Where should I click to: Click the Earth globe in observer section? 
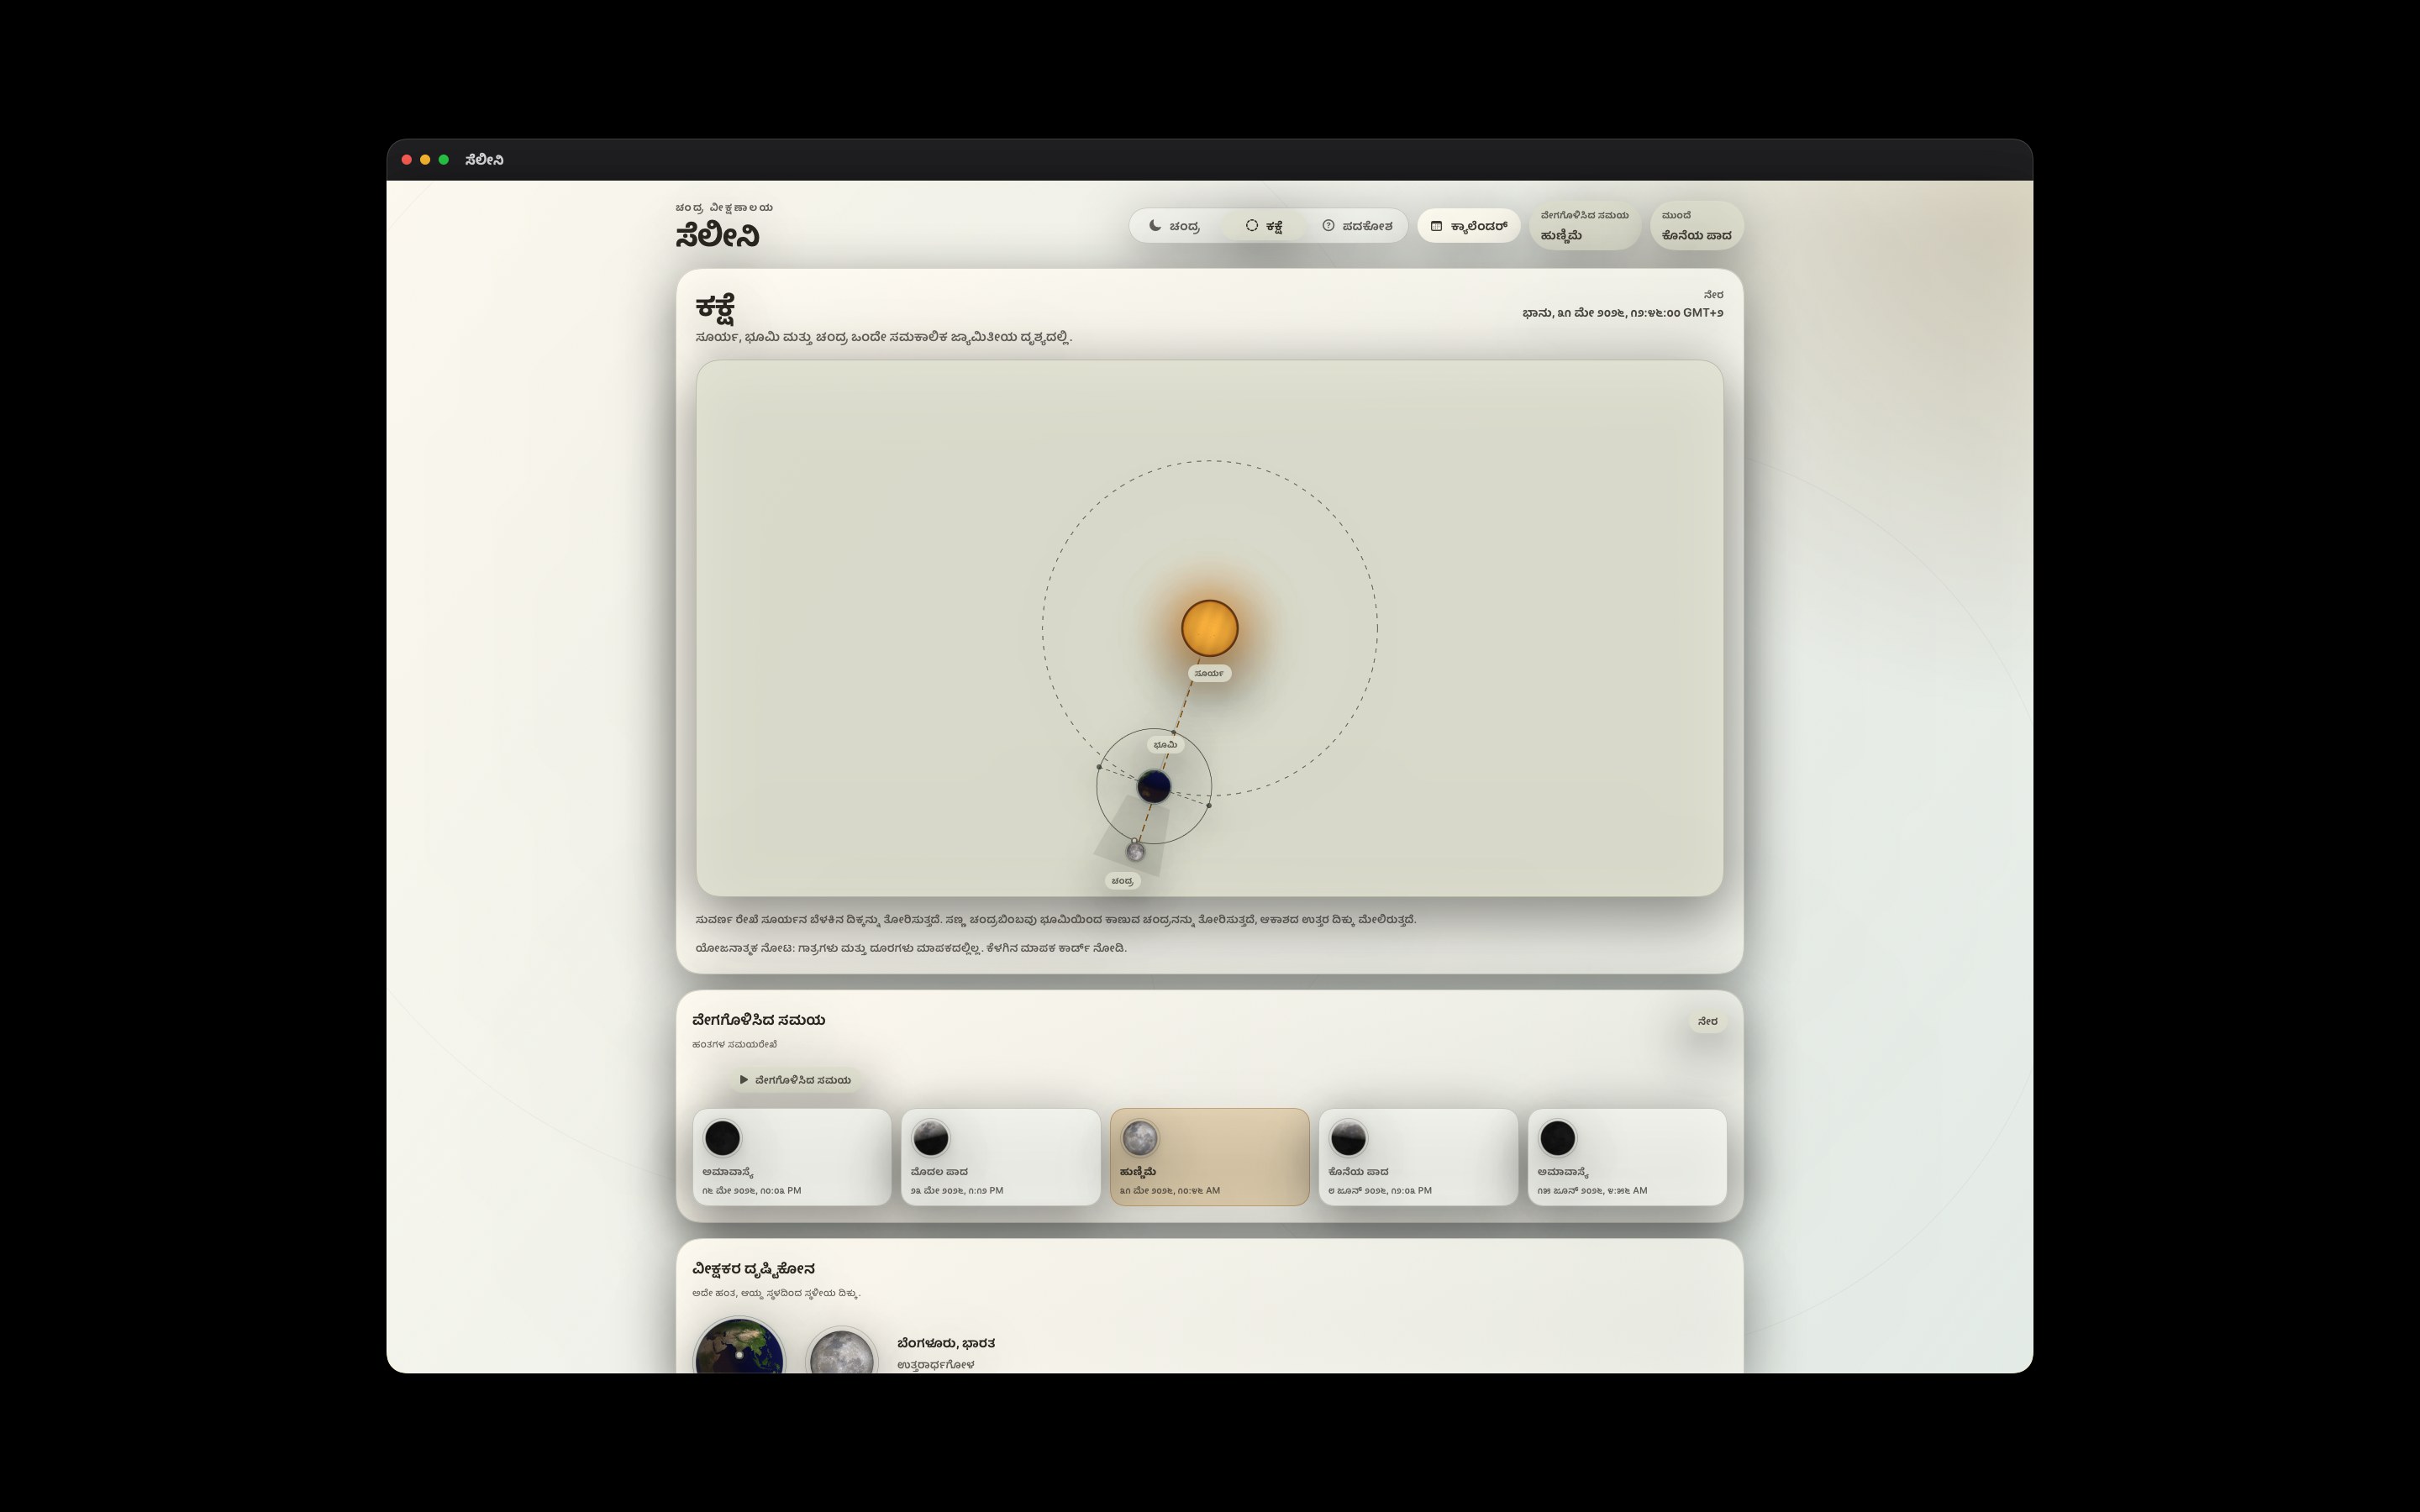[739, 1346]
